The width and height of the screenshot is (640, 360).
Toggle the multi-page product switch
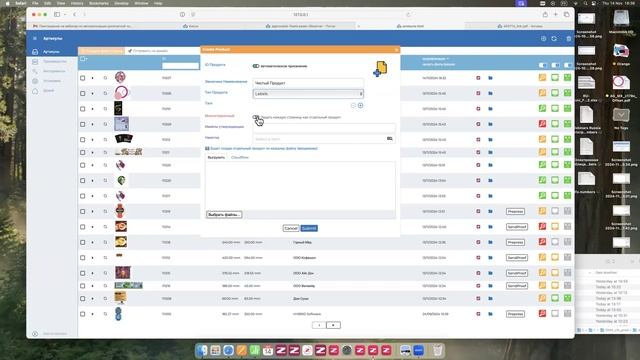tap(256, 117)
